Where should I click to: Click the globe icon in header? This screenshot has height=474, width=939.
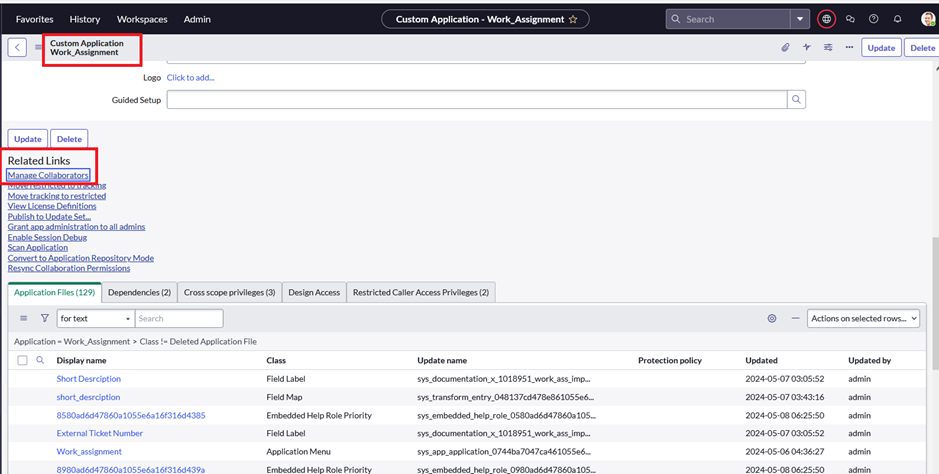point(826,19)
